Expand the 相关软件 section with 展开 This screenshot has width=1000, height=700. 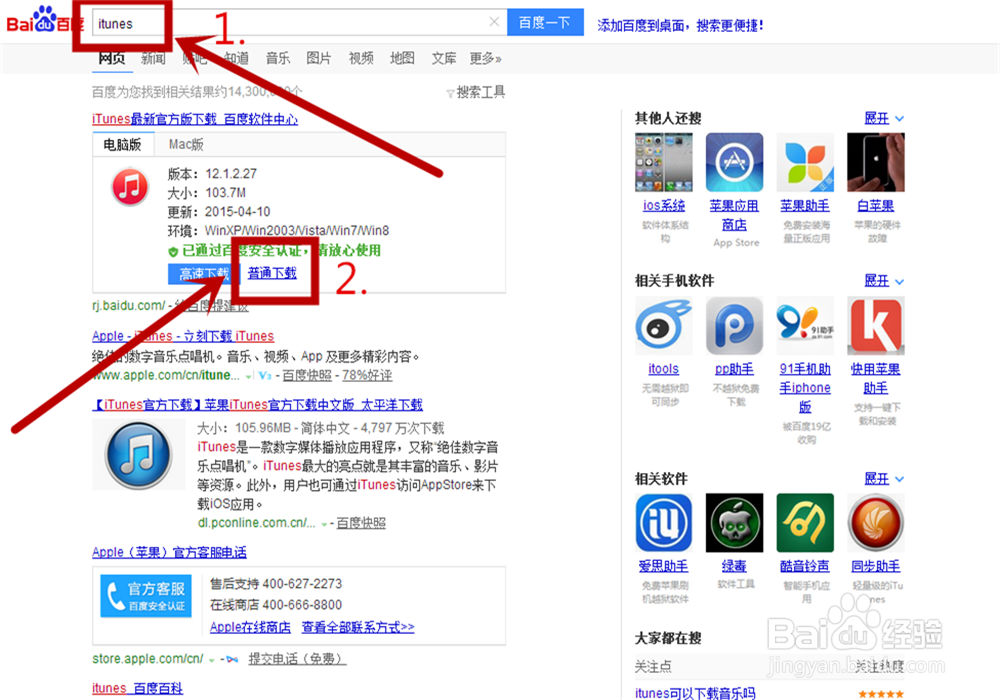coord(883,478)
